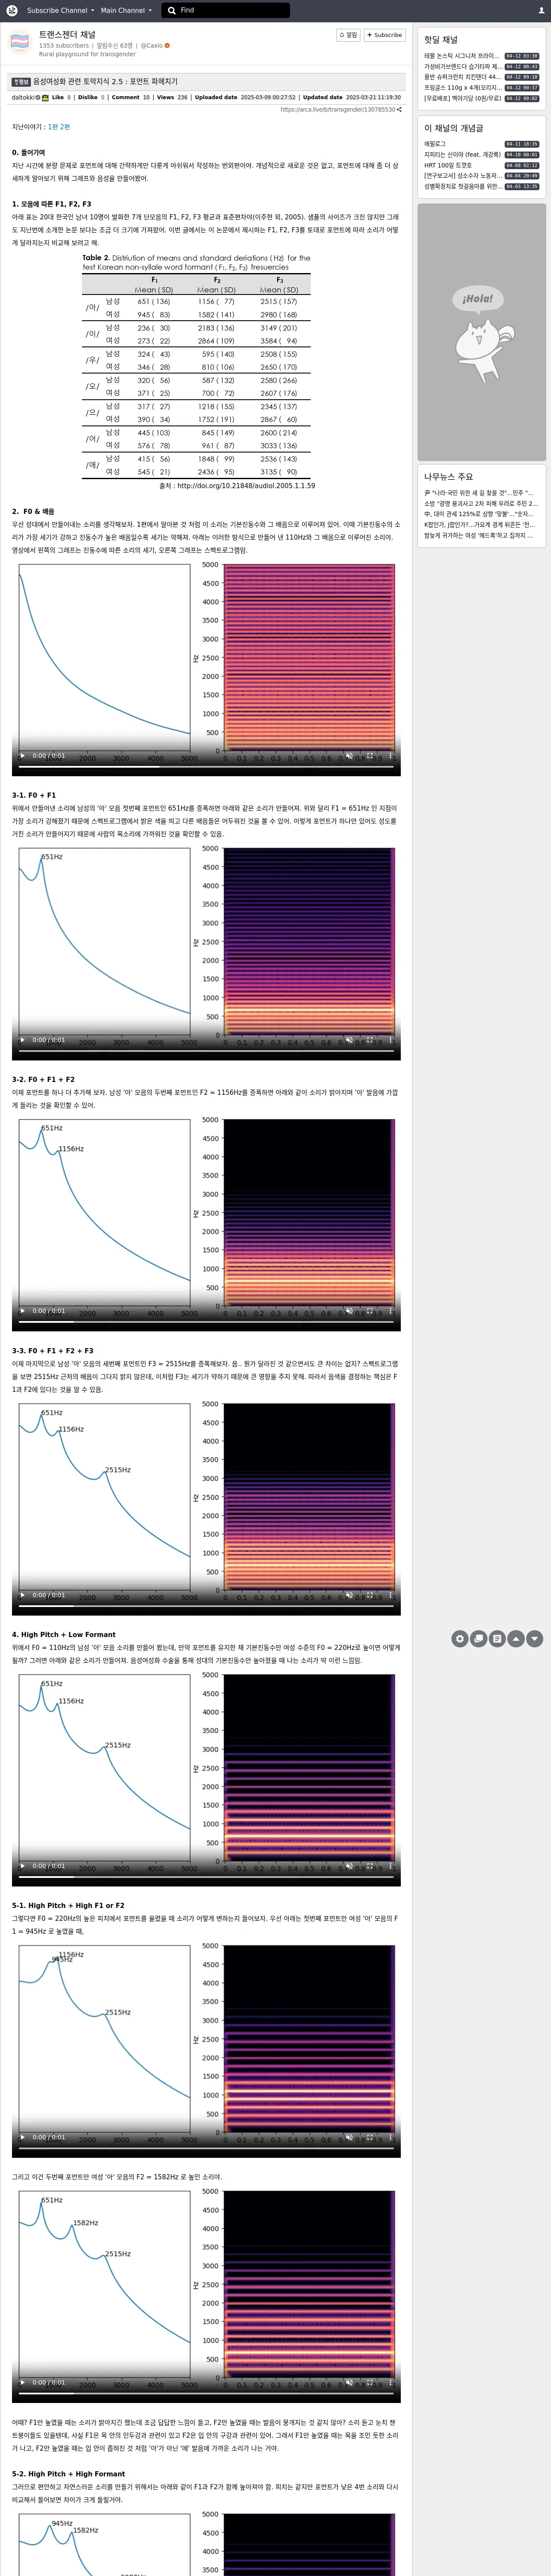Screen dimensions: 551x2576
Task: Toggle mute on the 945Hz F1 video
Action: 348,2137
